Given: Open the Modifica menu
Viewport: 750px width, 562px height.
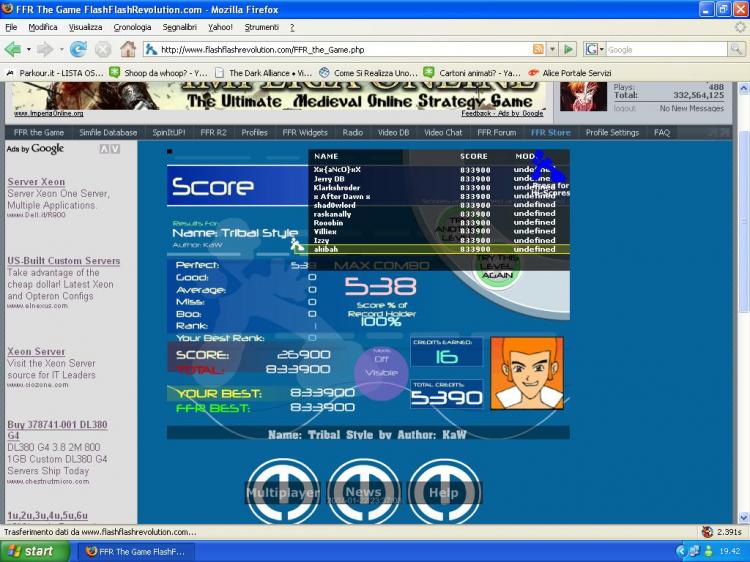Looking at the screenshot, I should 43,27.
